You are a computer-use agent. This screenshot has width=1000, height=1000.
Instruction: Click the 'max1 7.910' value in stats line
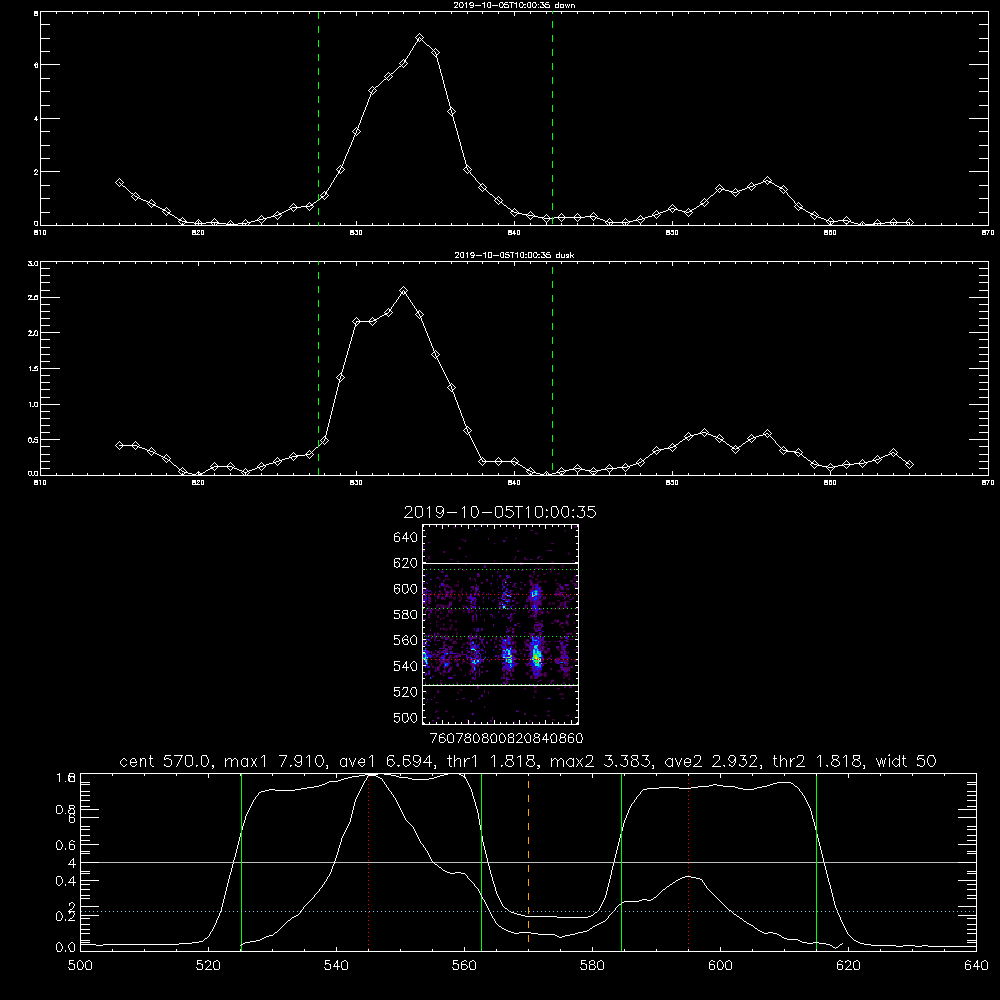coord(277,761)
